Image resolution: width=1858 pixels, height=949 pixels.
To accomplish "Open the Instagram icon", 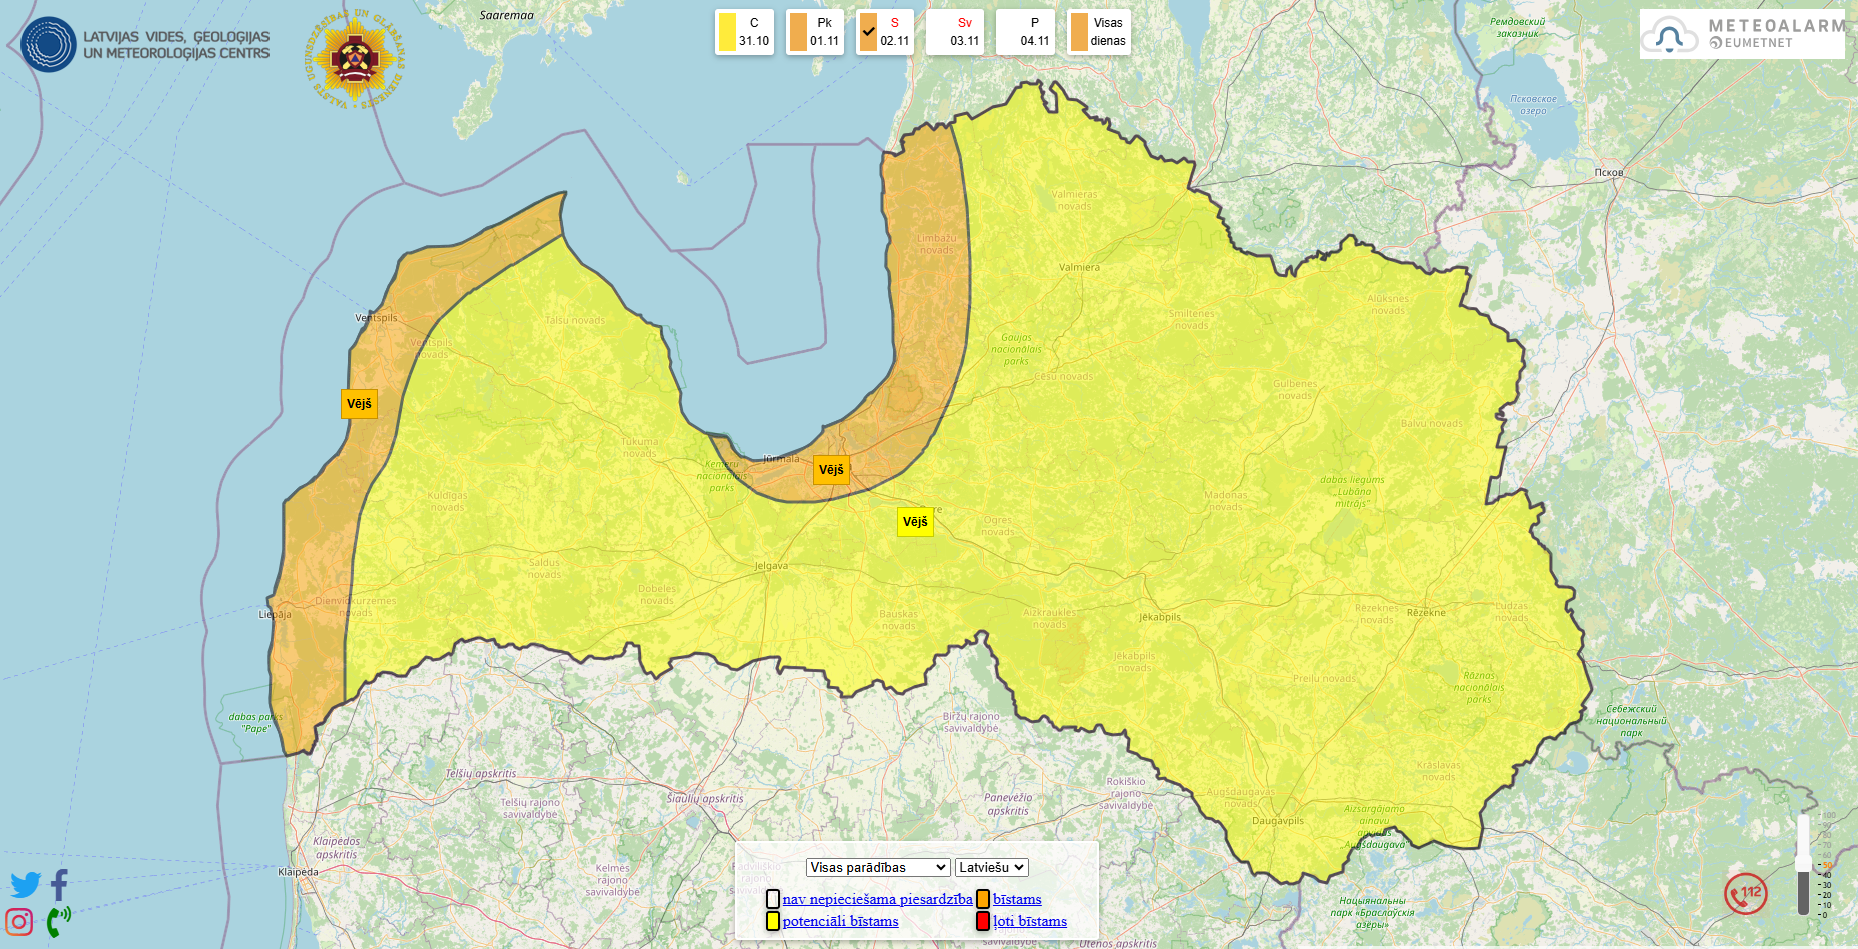I will tap(19, 921).
